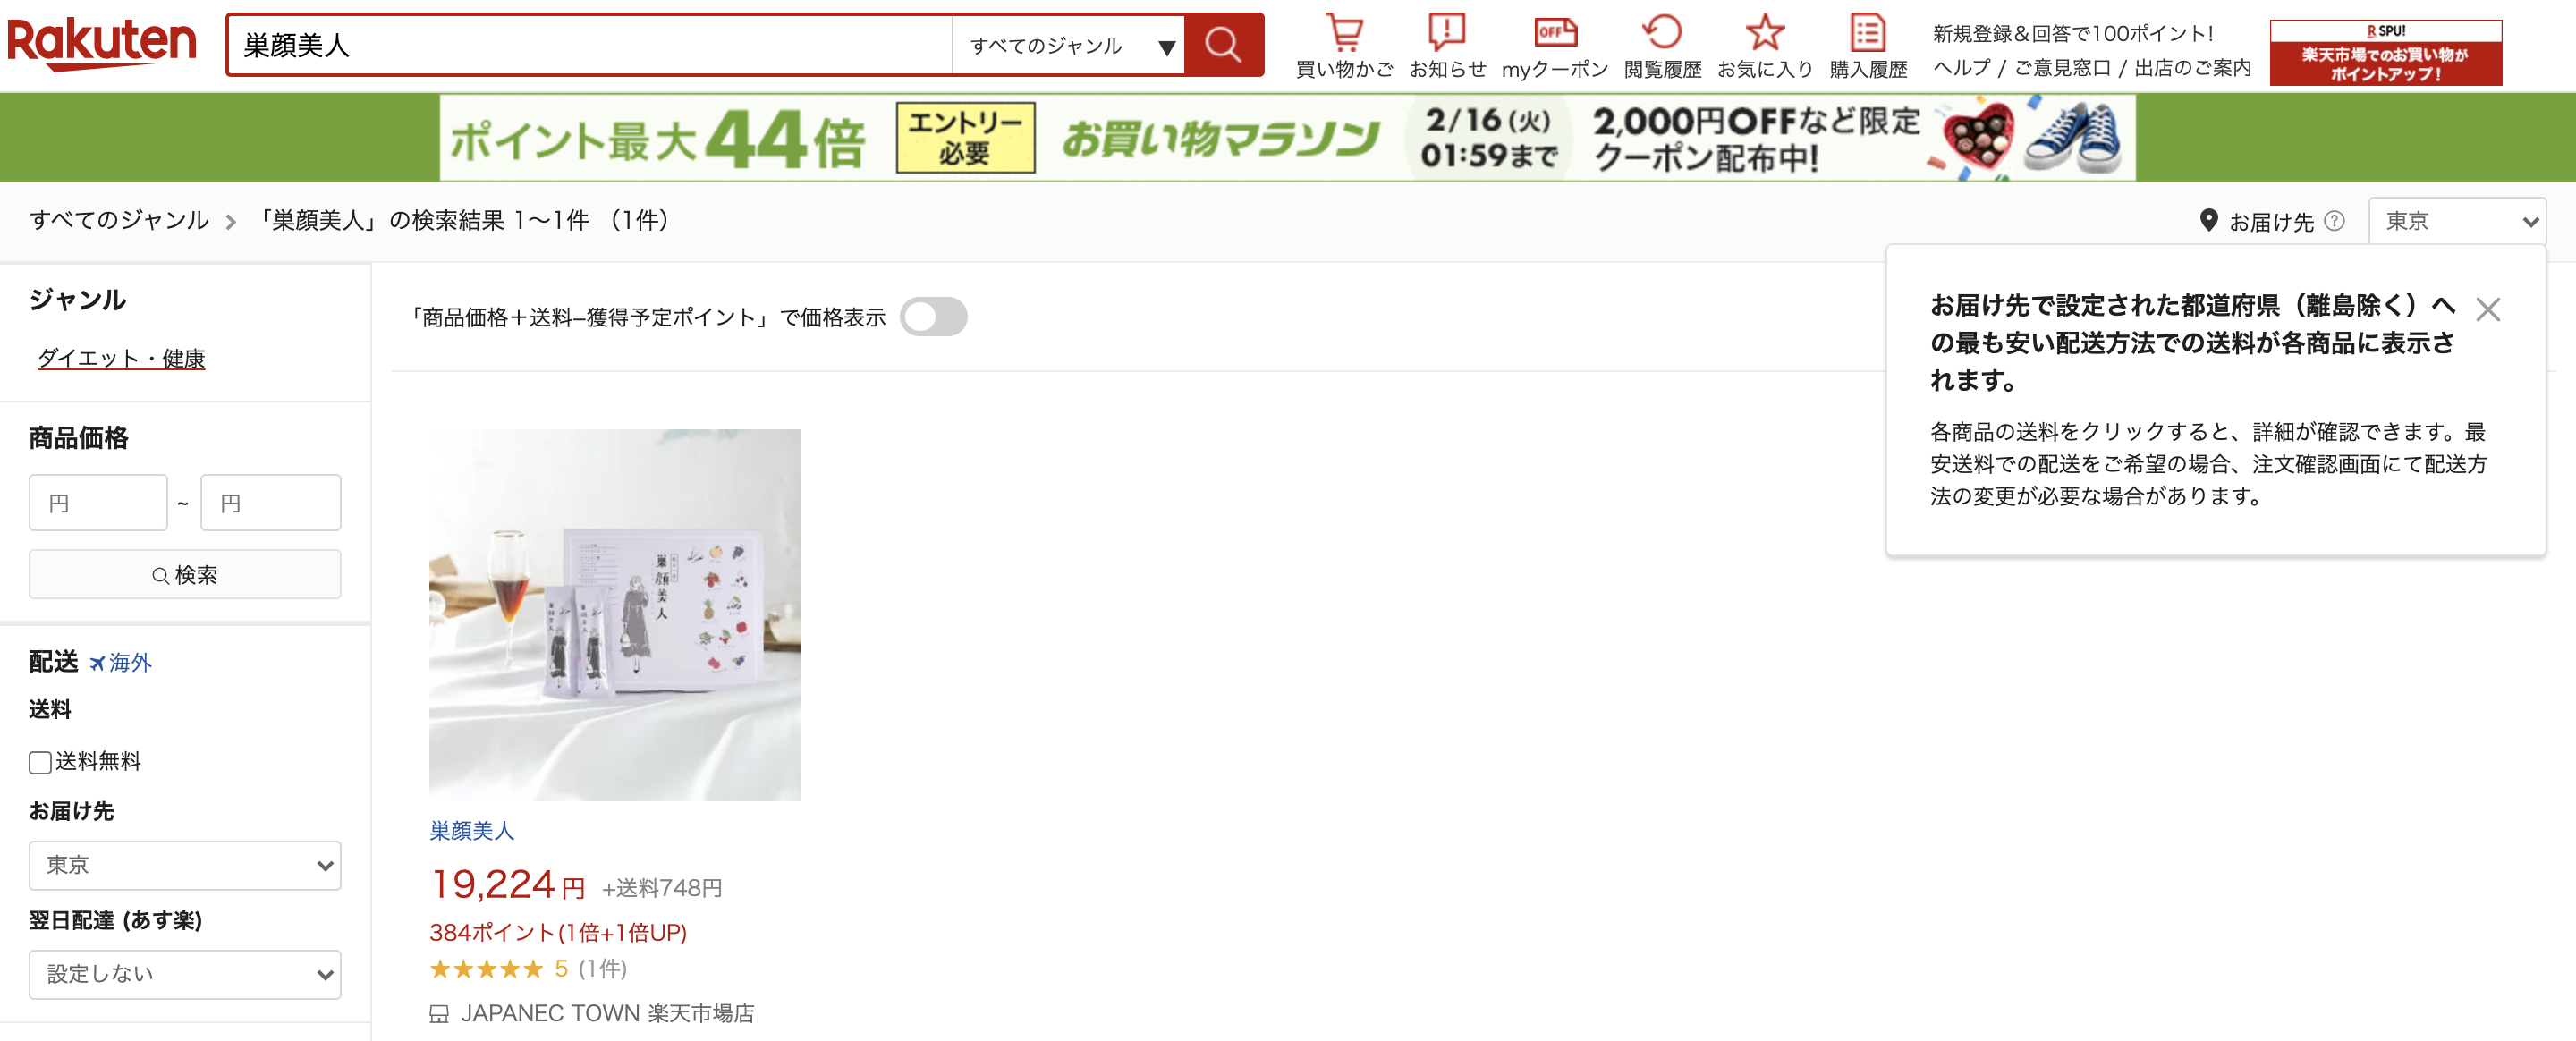This screenshot has width=2576, height=1041.
Task: Click the minimum price input field
Action: 98,503
